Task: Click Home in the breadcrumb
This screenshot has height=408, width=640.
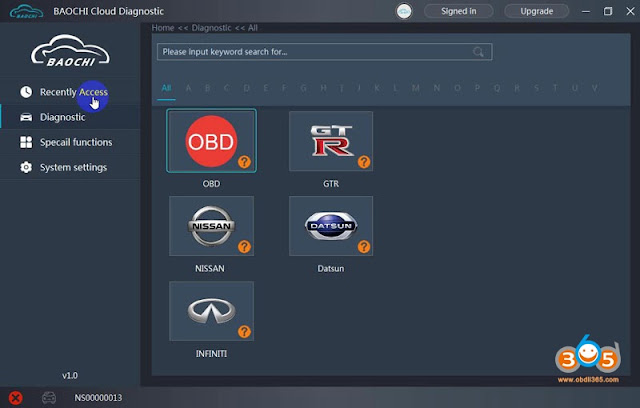Action: point(163,28)
